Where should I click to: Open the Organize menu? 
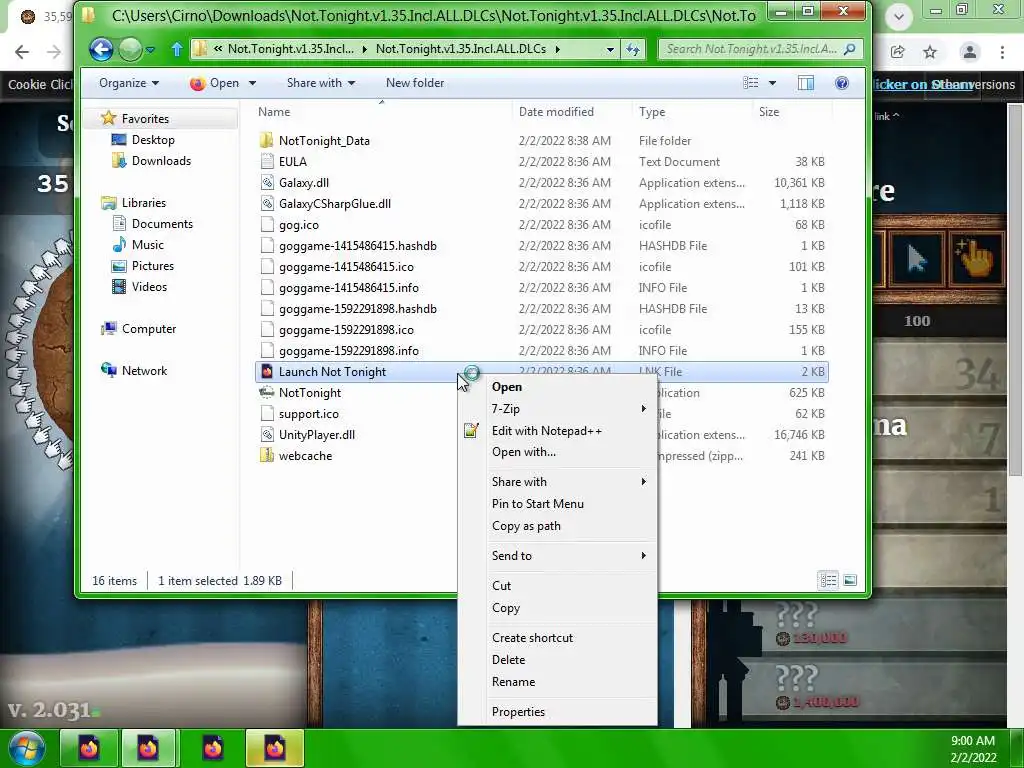click(129, 83)
